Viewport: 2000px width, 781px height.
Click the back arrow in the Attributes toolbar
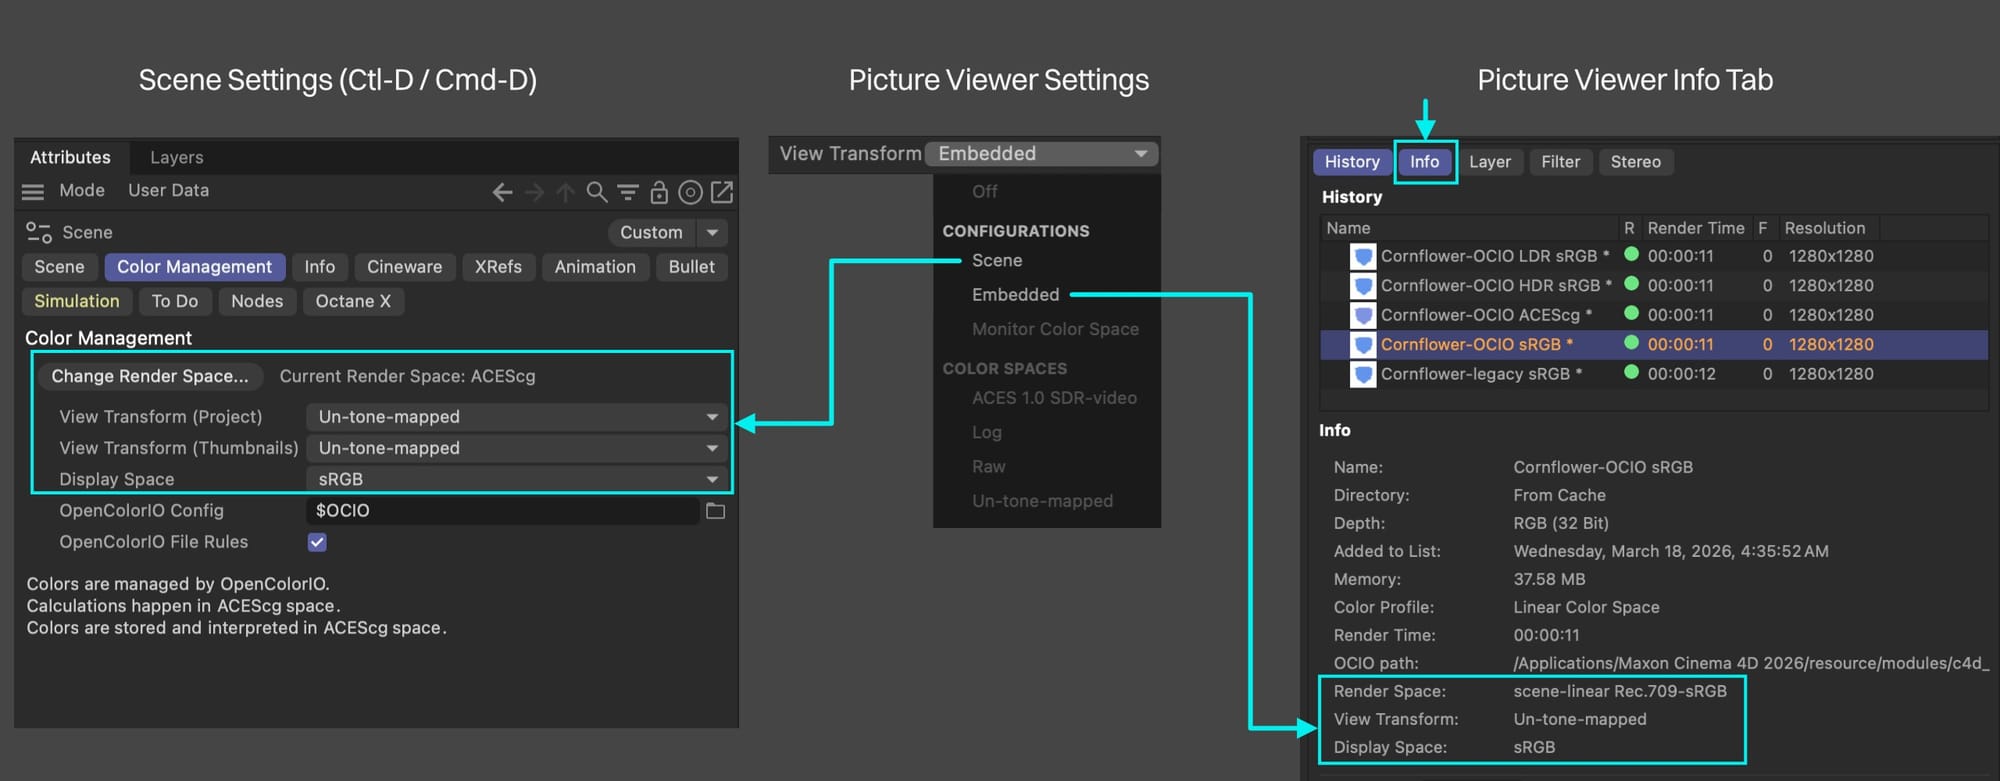click(x=502, y=192)
